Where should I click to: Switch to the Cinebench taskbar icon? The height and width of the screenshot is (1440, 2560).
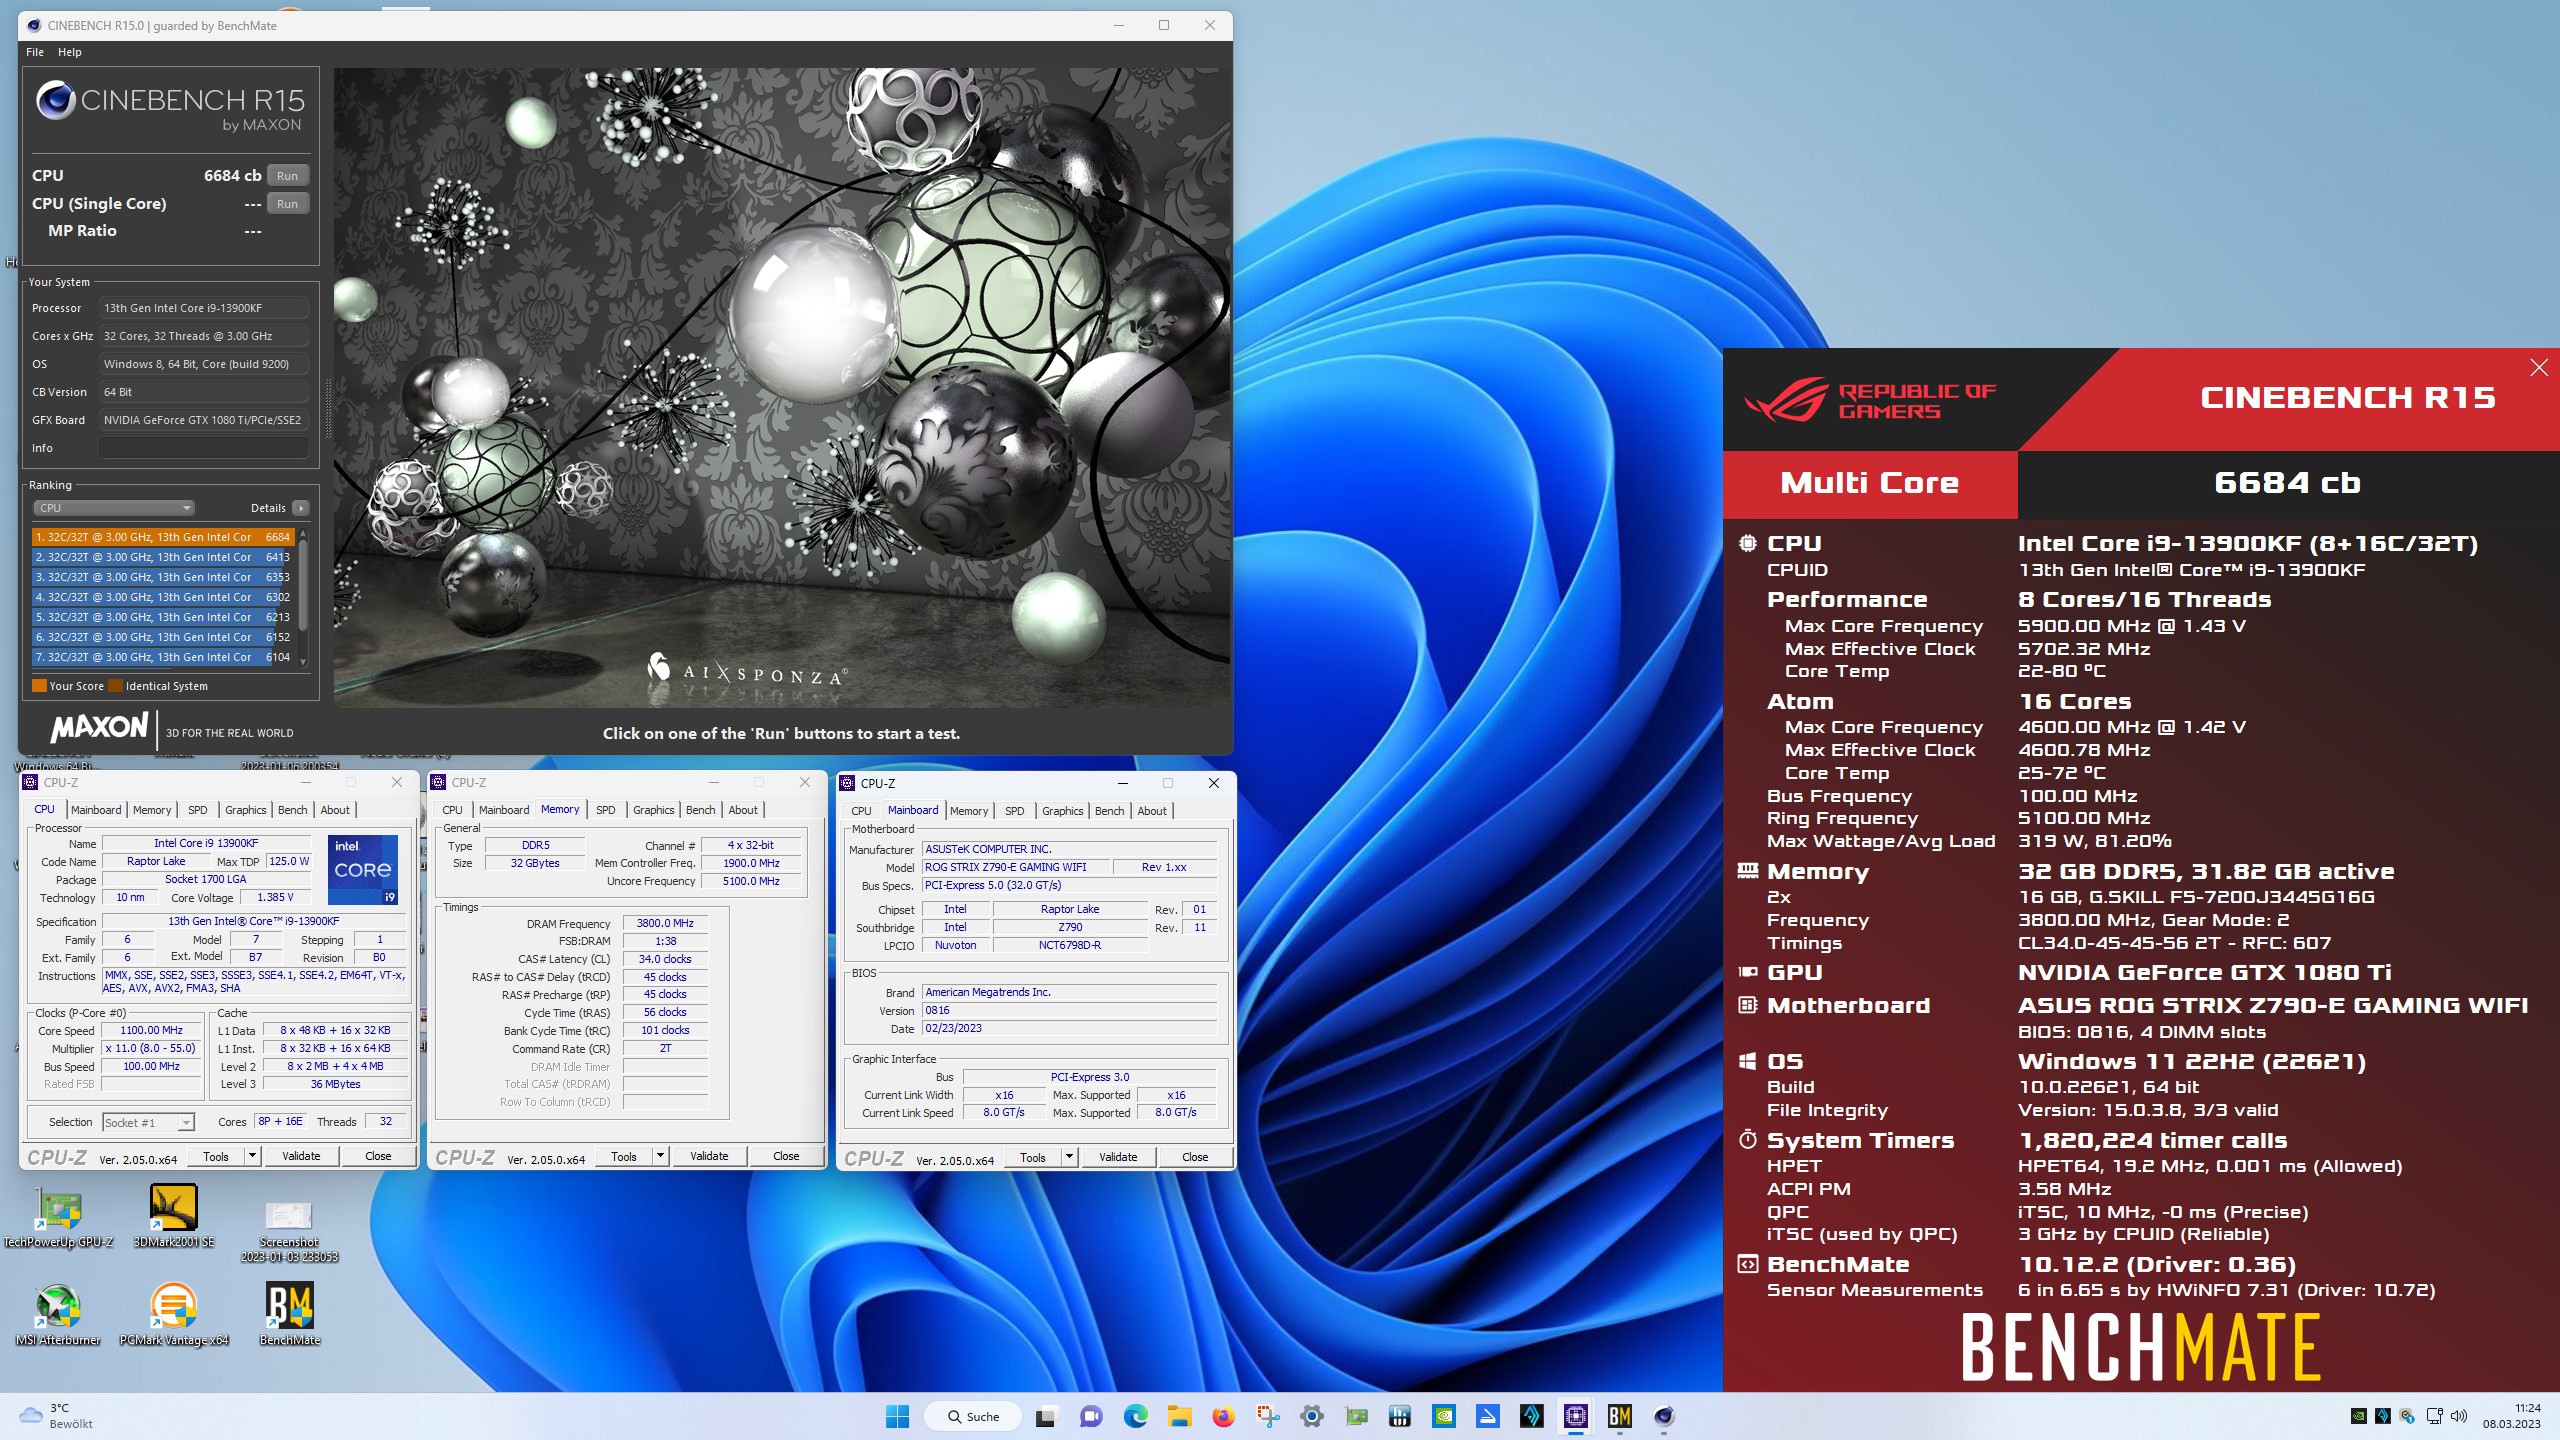point(1664,1416)
